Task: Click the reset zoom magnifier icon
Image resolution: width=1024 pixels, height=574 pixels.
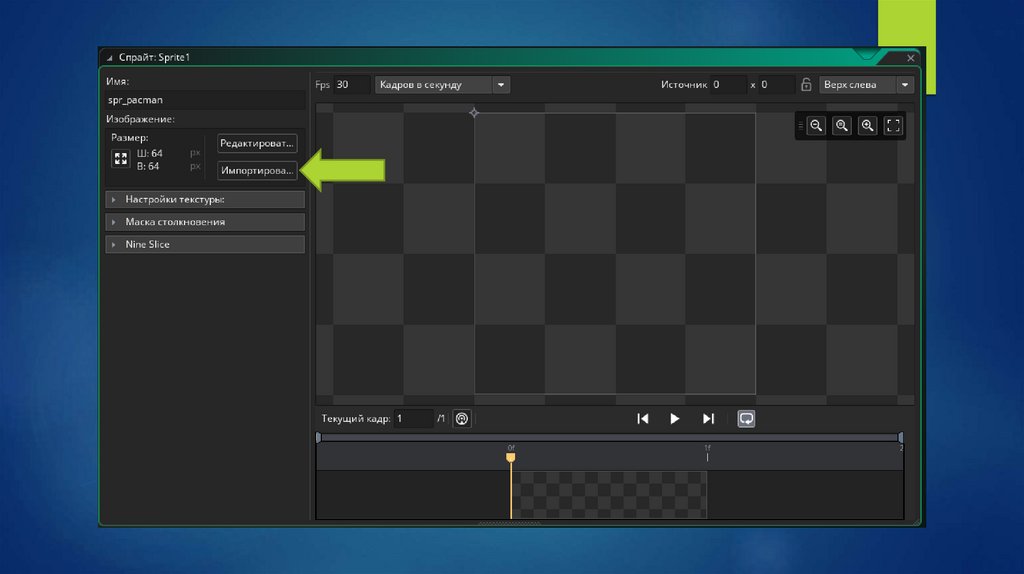Action: click(x=842, y=125)
